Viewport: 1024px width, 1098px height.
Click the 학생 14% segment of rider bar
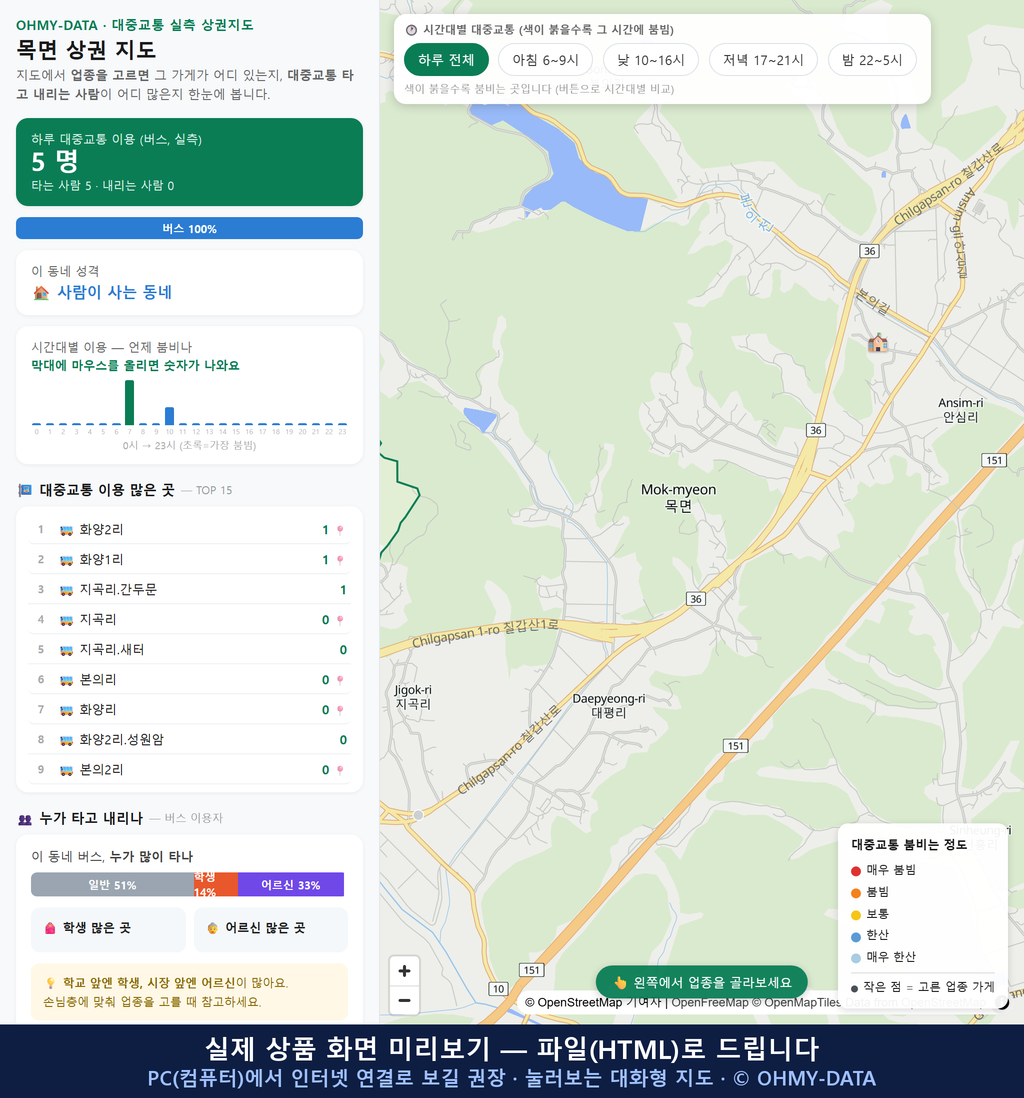click(216, 884)
